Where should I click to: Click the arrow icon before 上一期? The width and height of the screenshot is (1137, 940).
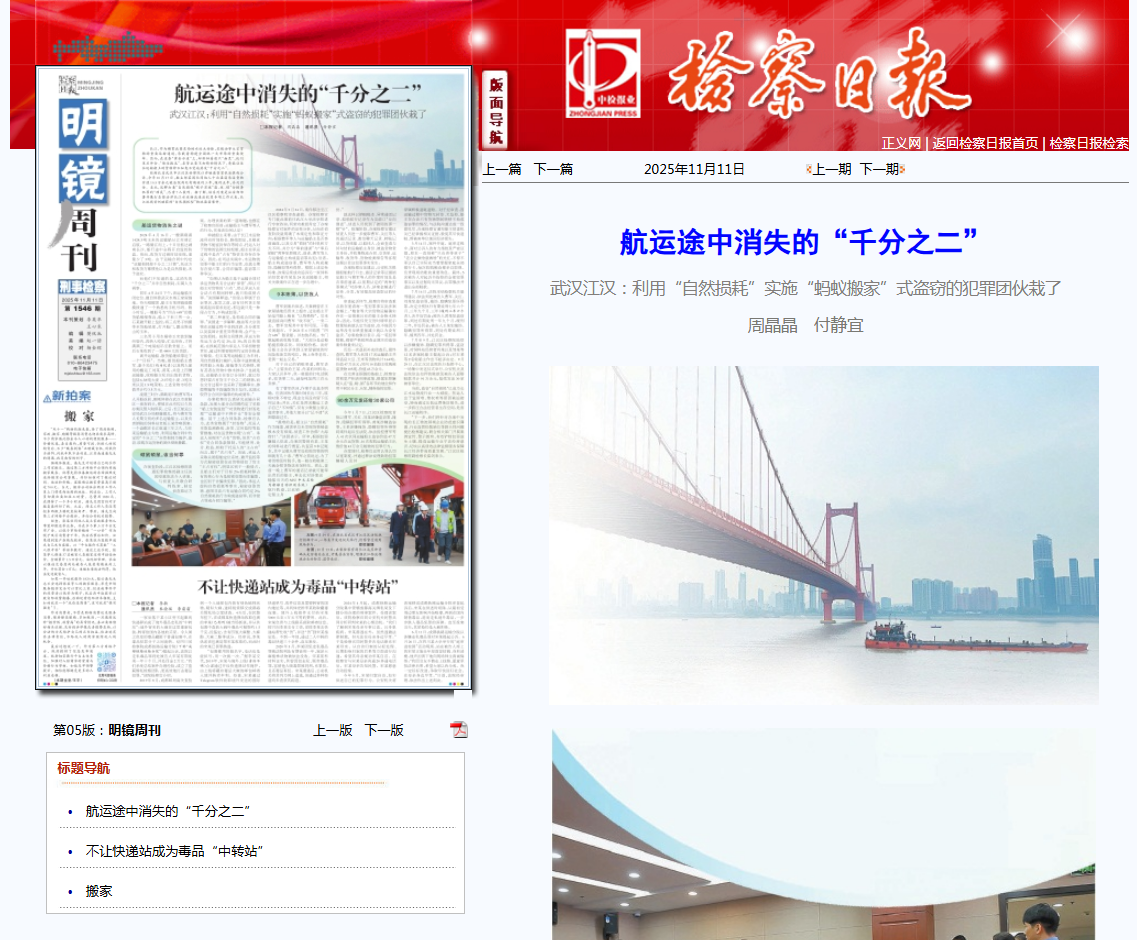[808, 170]
